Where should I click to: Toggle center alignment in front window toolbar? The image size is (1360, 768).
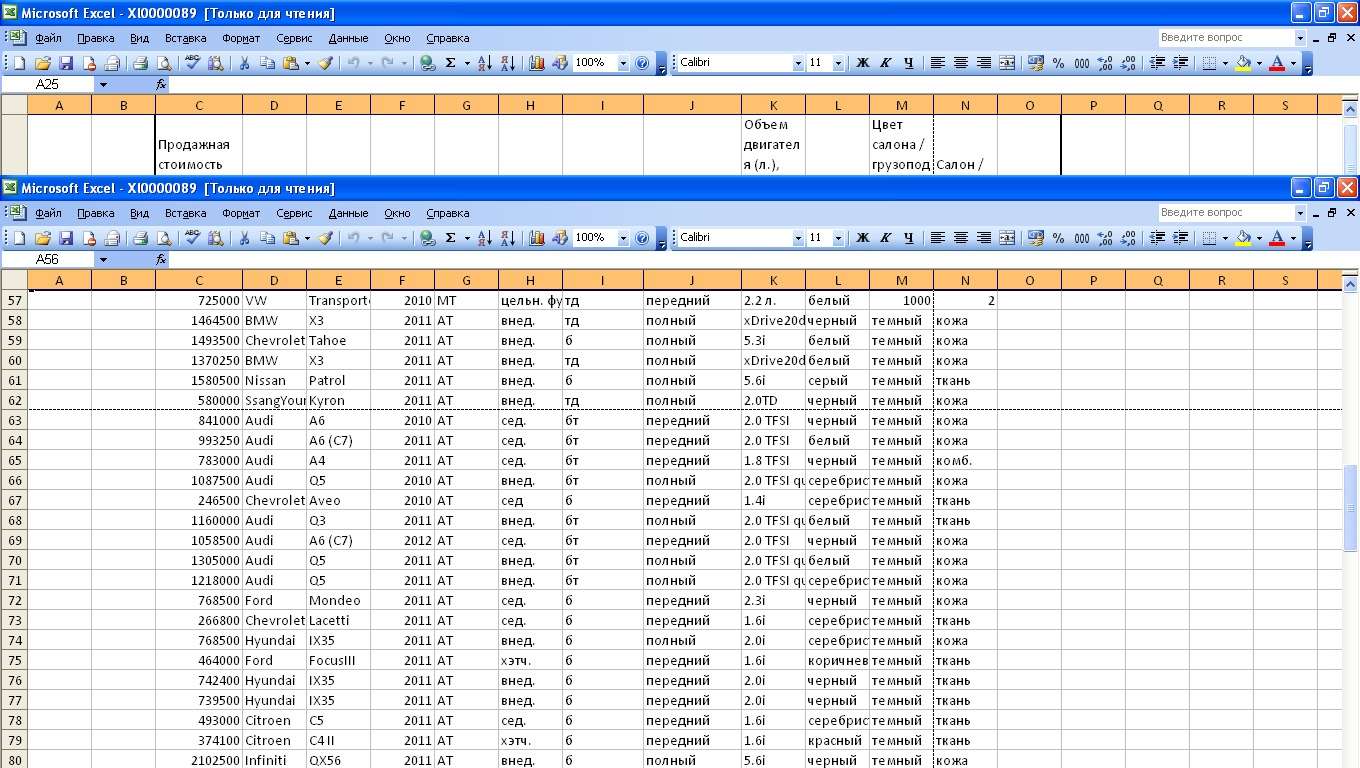tap(961, 238)
